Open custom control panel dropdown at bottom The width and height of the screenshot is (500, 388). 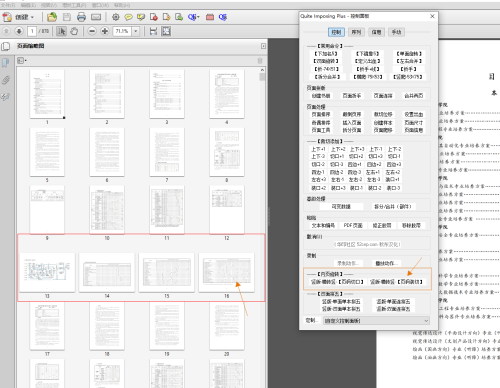pos(376,321)
